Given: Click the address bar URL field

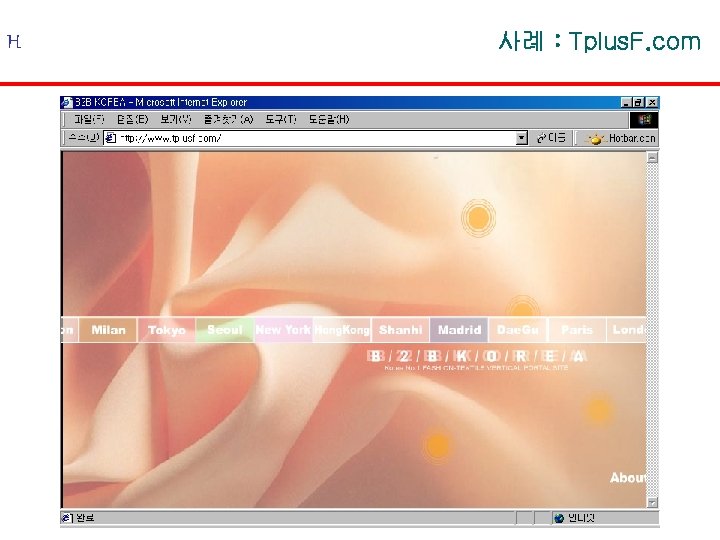Looking at the screenshot, I should (x=316, y=138).
